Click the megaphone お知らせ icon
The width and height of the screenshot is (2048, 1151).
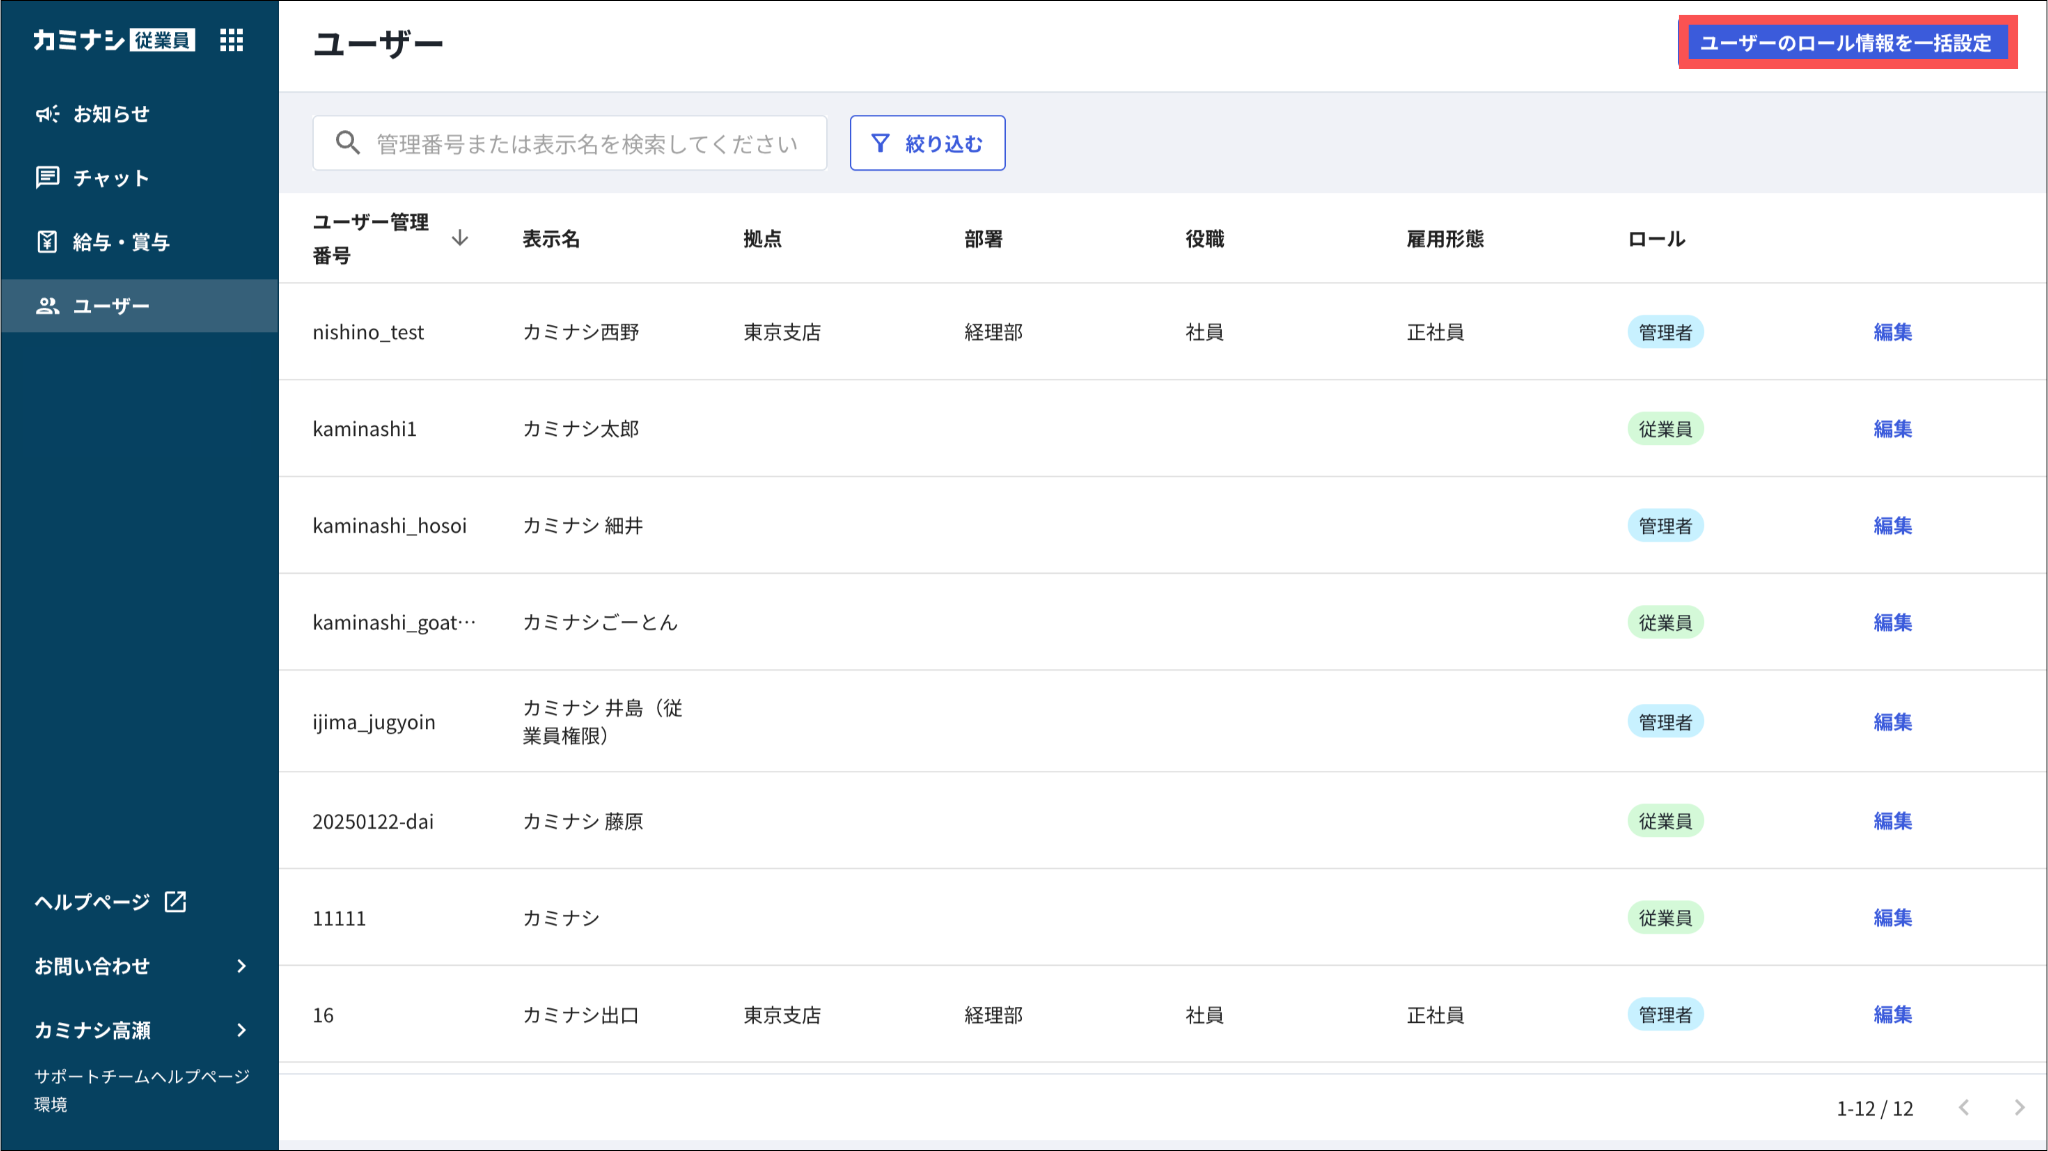[x=47, y=114]
